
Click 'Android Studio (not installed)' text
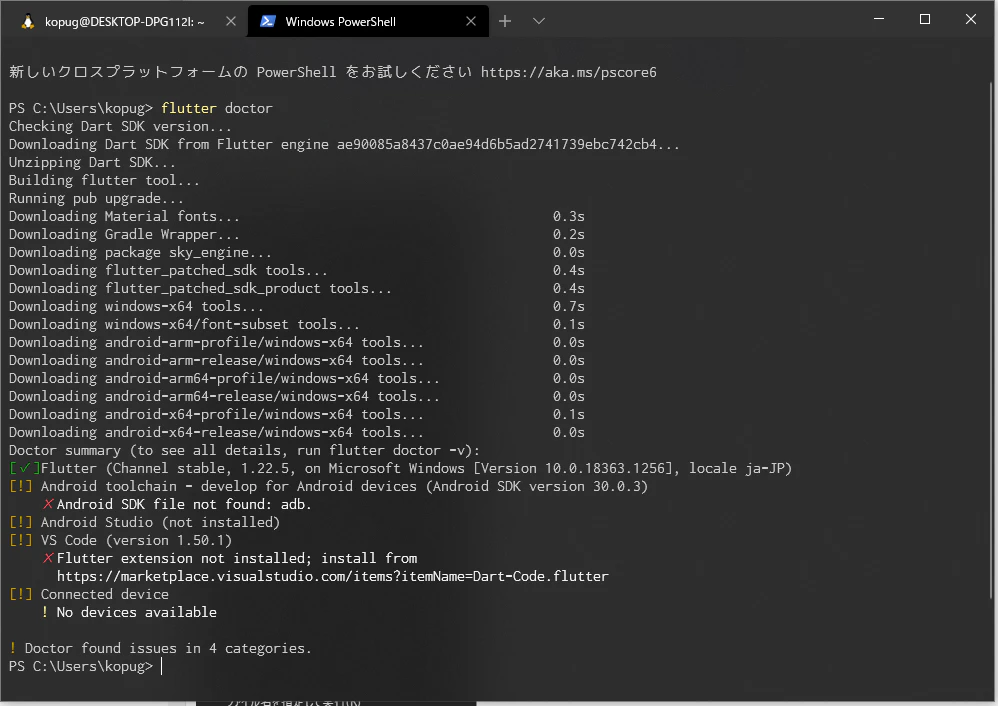pos(160,523)
